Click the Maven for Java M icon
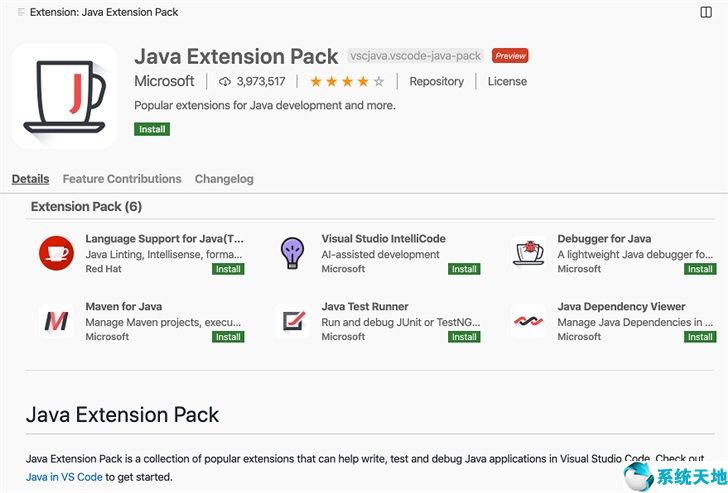The width and height of the screenshot is (728, 493). pos(56,321)
